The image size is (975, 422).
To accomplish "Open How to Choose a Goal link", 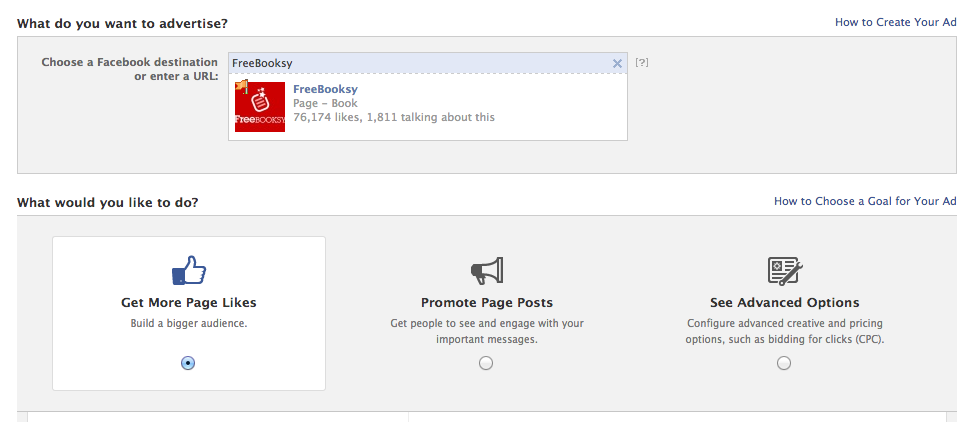I will pos(865,201).
